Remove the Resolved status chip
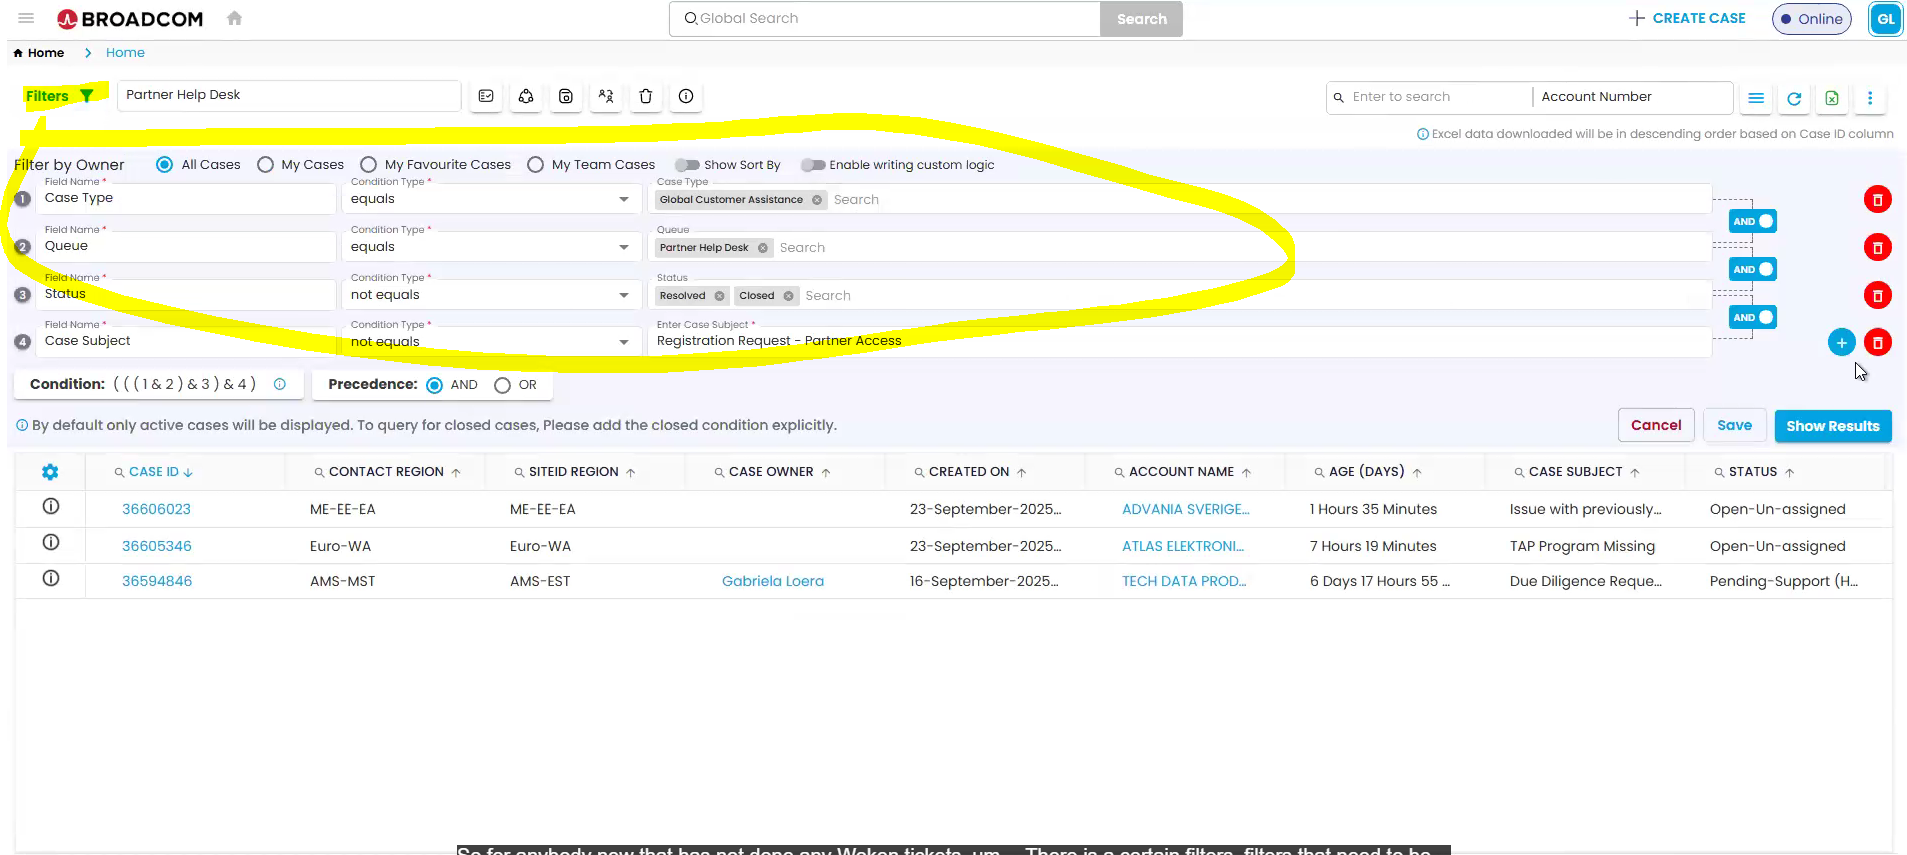The image size is (1907, 855). (720, 296)
